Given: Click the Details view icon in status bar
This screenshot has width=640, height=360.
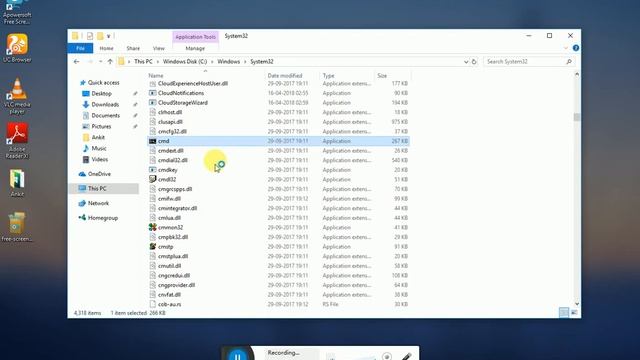Looking at the screenshot, I should tap(564, 313).
